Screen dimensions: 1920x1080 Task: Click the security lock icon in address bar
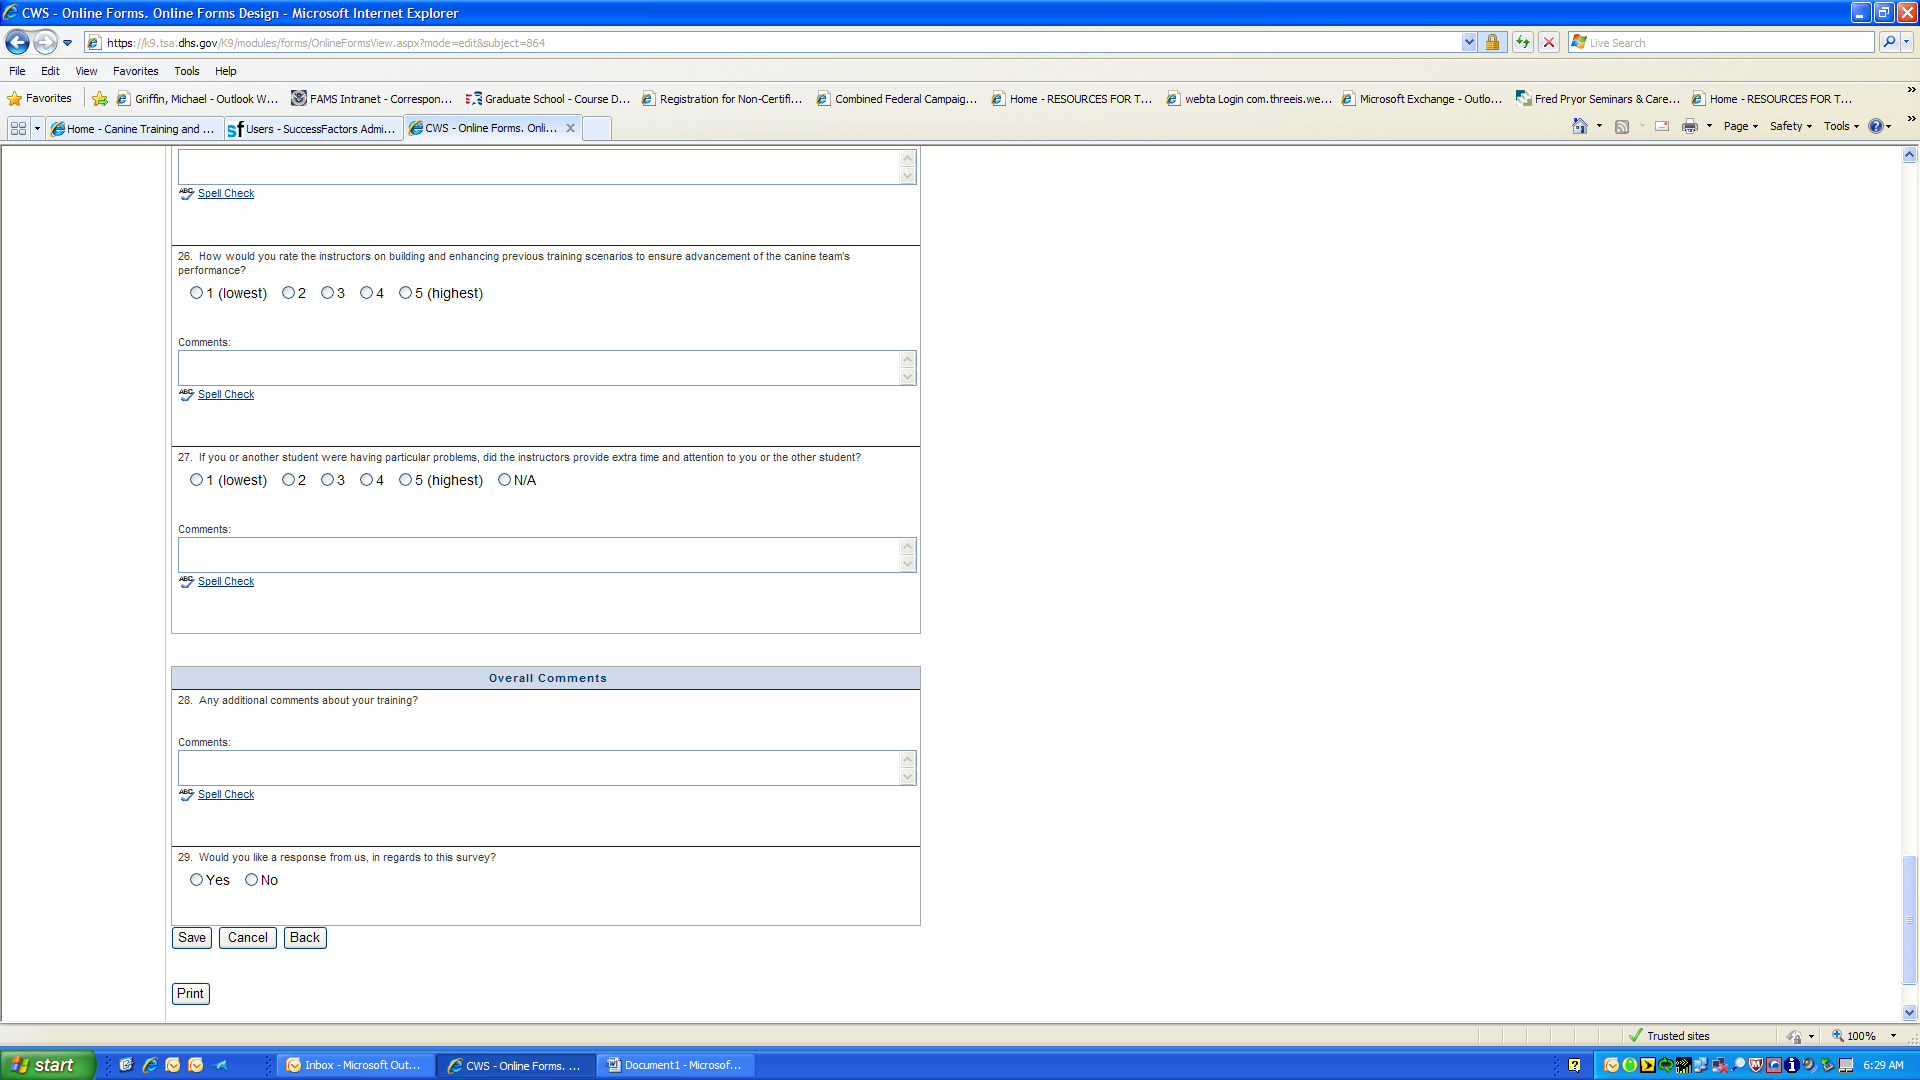coord(1492,42)
